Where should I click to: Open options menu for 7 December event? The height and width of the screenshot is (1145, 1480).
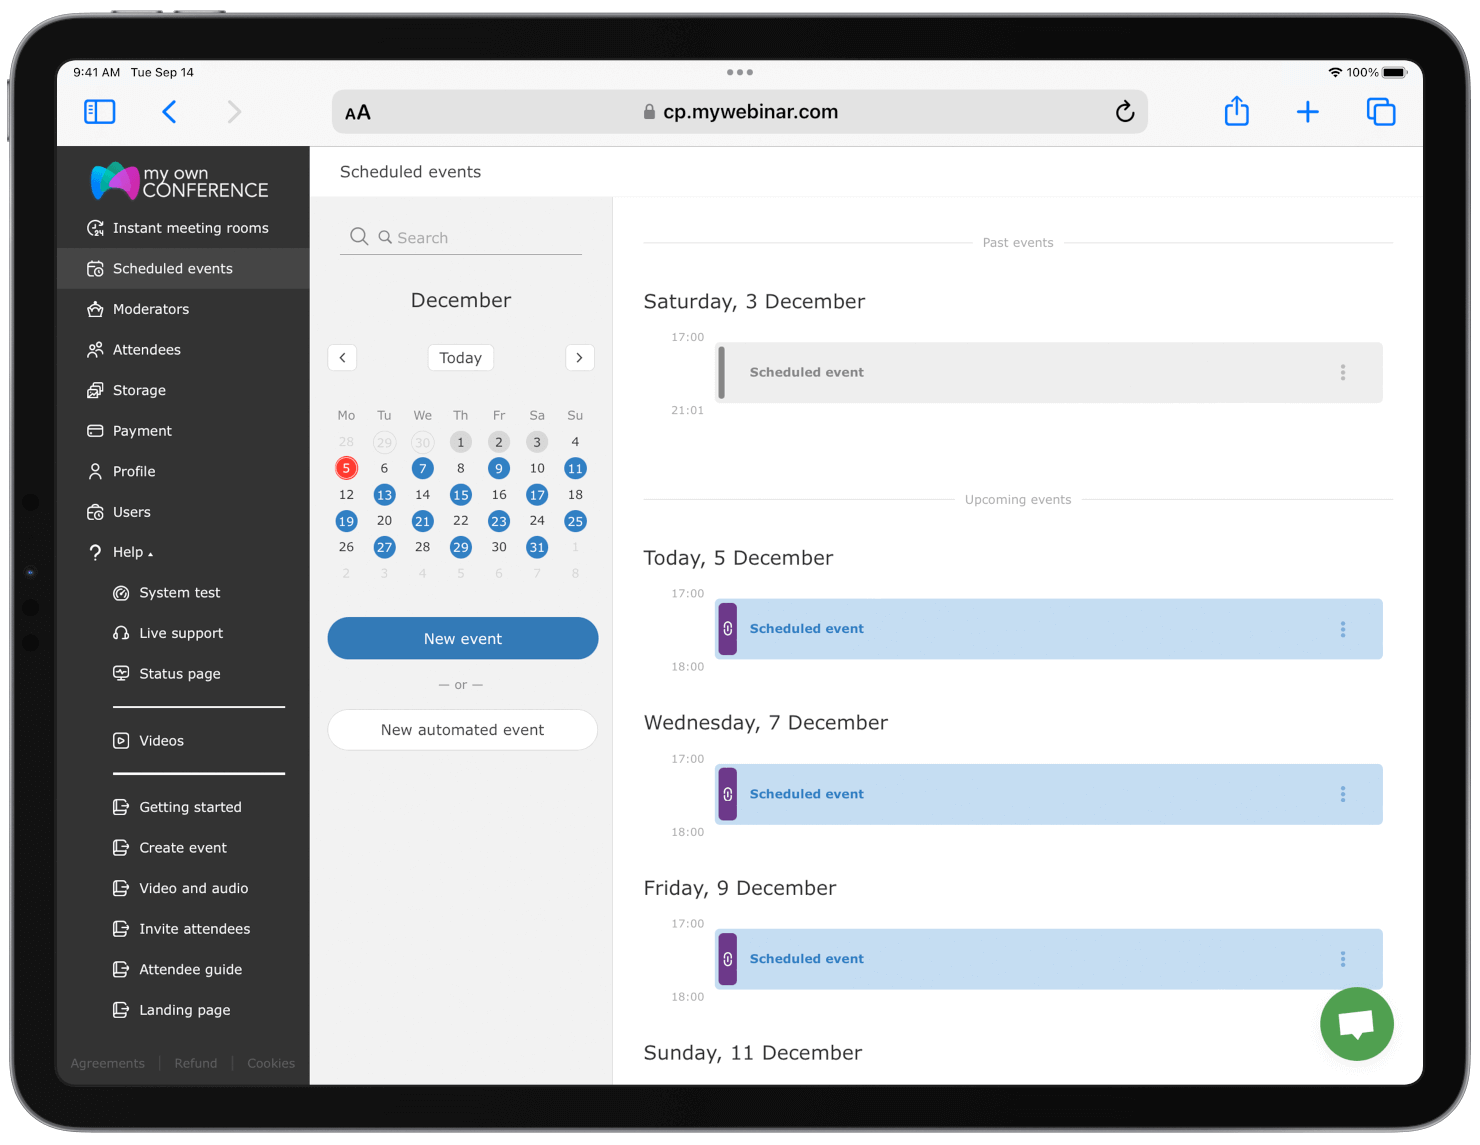tap(1343, 794)
